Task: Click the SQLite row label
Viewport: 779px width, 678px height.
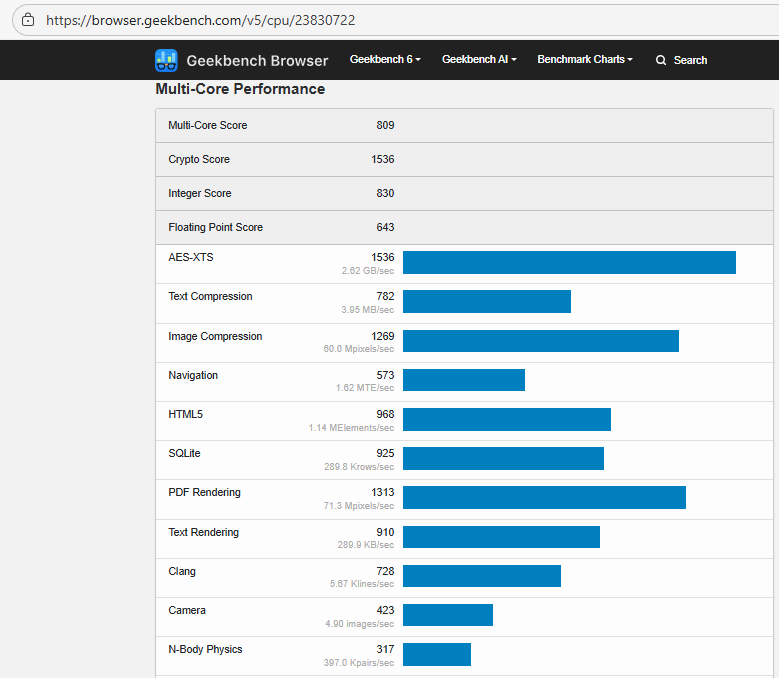Action: click(x=184, y=453)
